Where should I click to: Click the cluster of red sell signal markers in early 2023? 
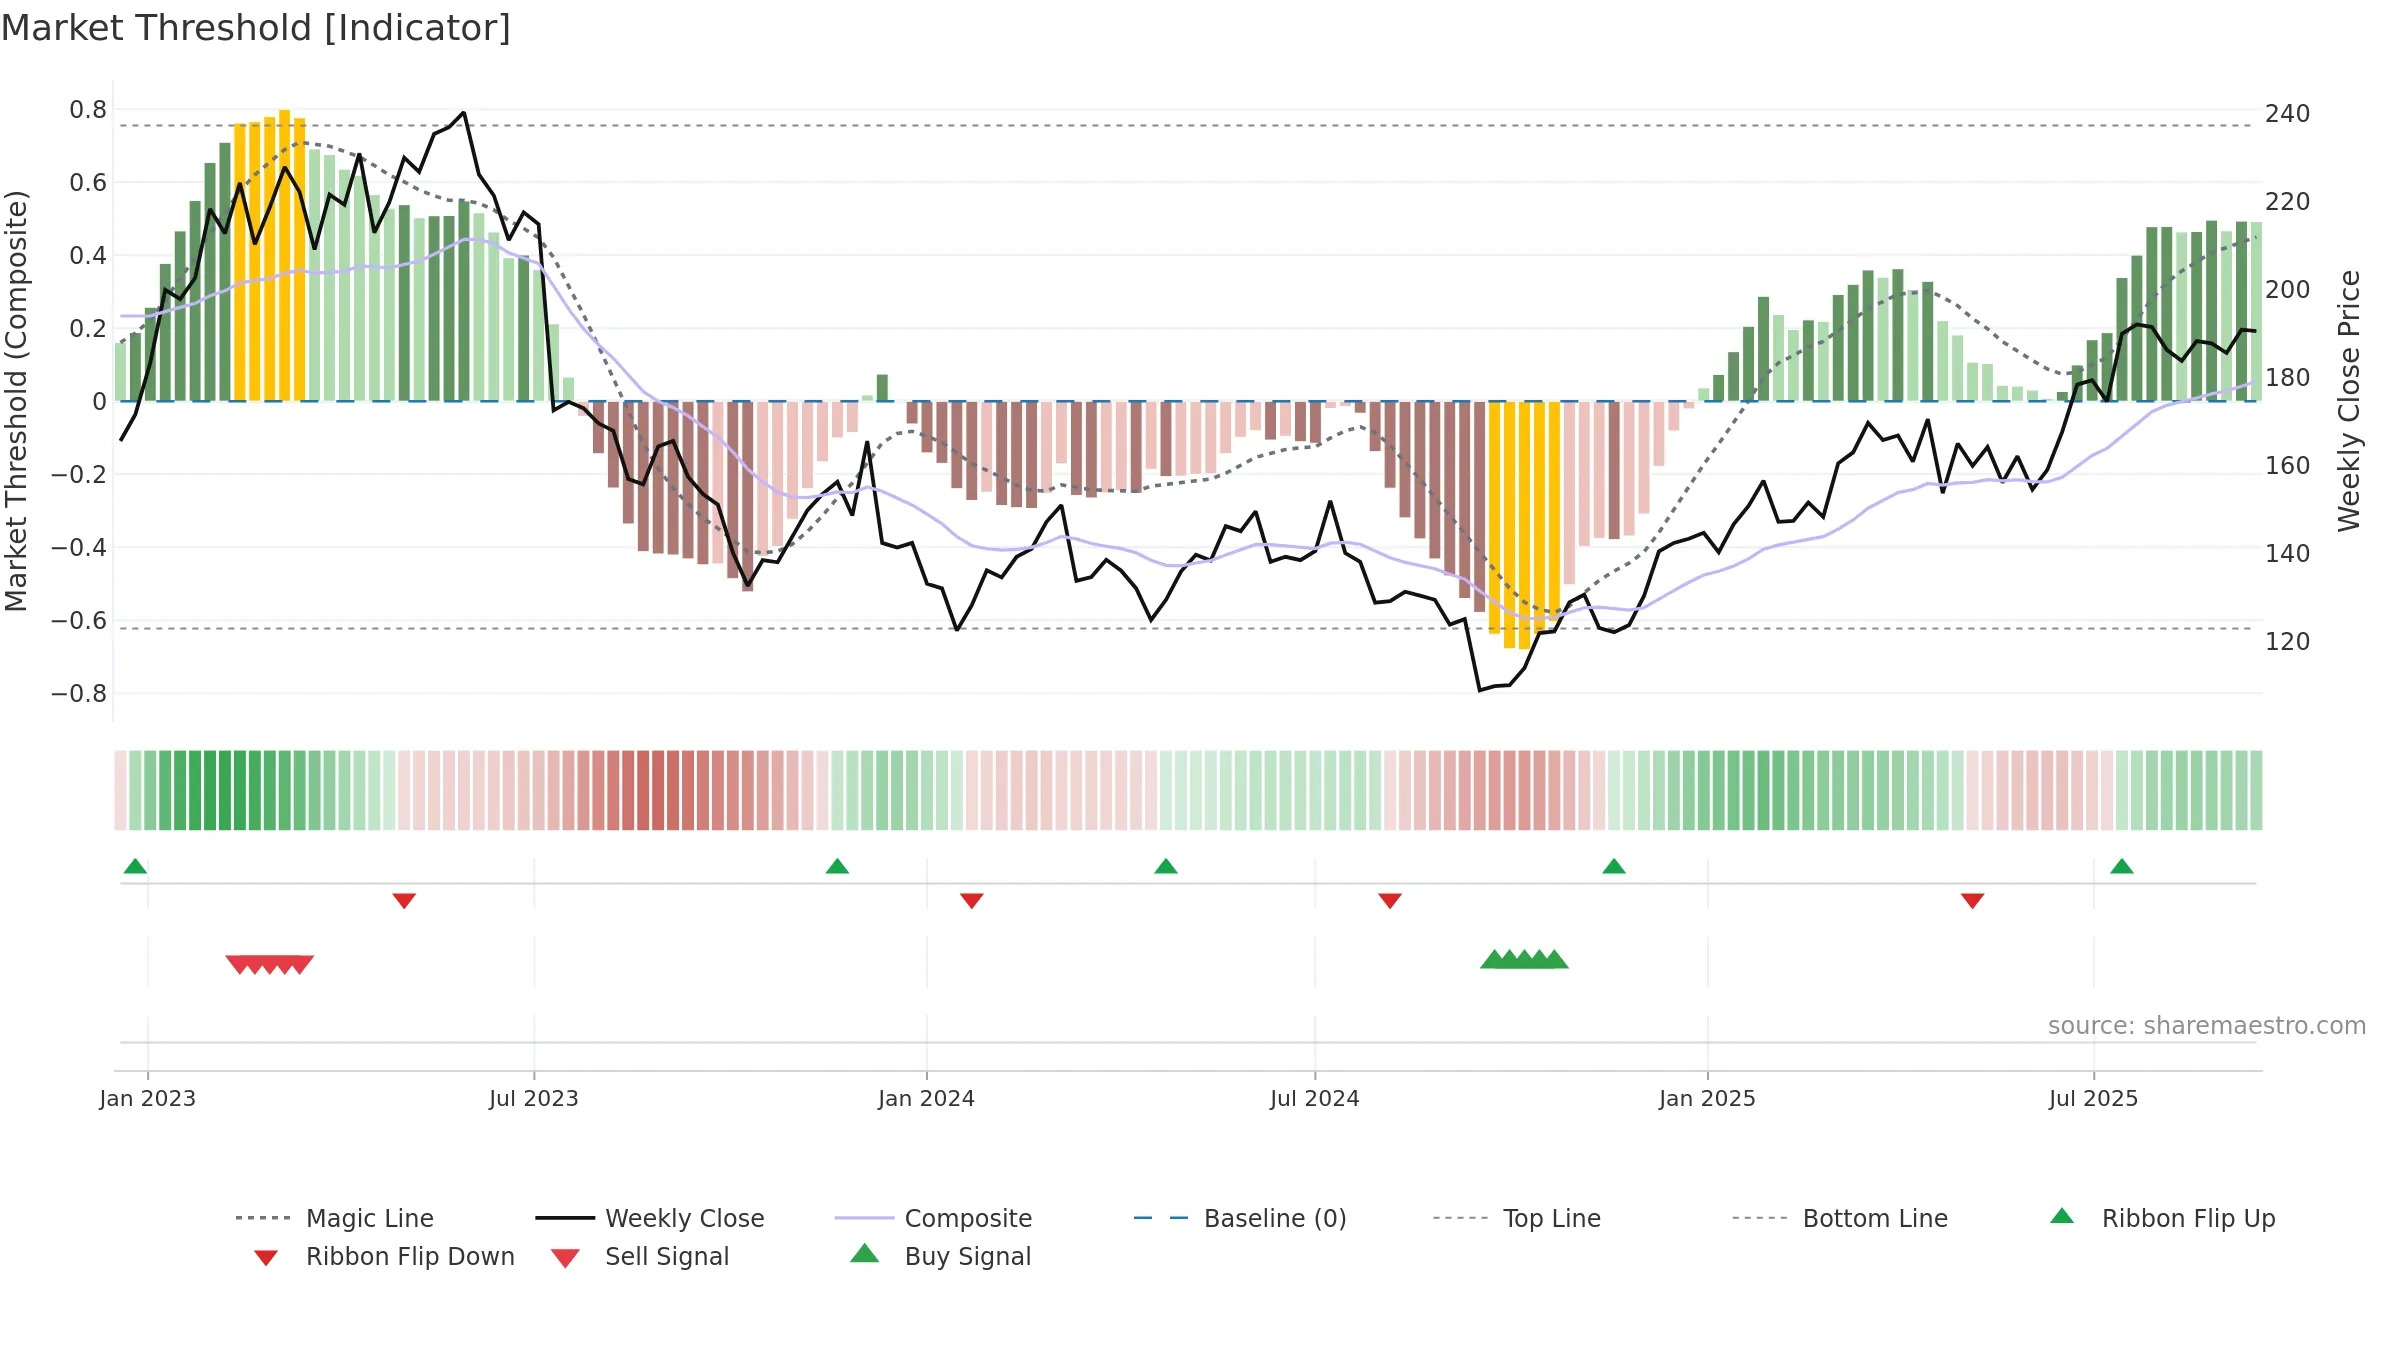point(270,965)
